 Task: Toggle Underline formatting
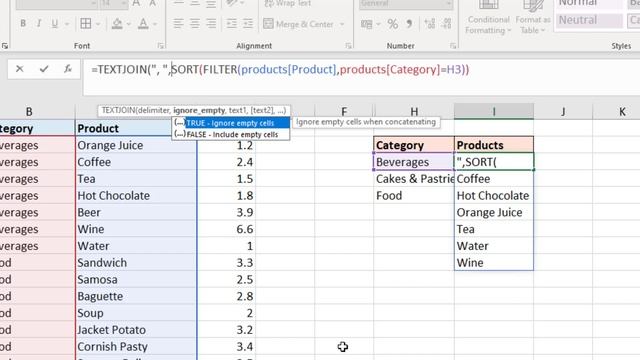tap(54, 24)
